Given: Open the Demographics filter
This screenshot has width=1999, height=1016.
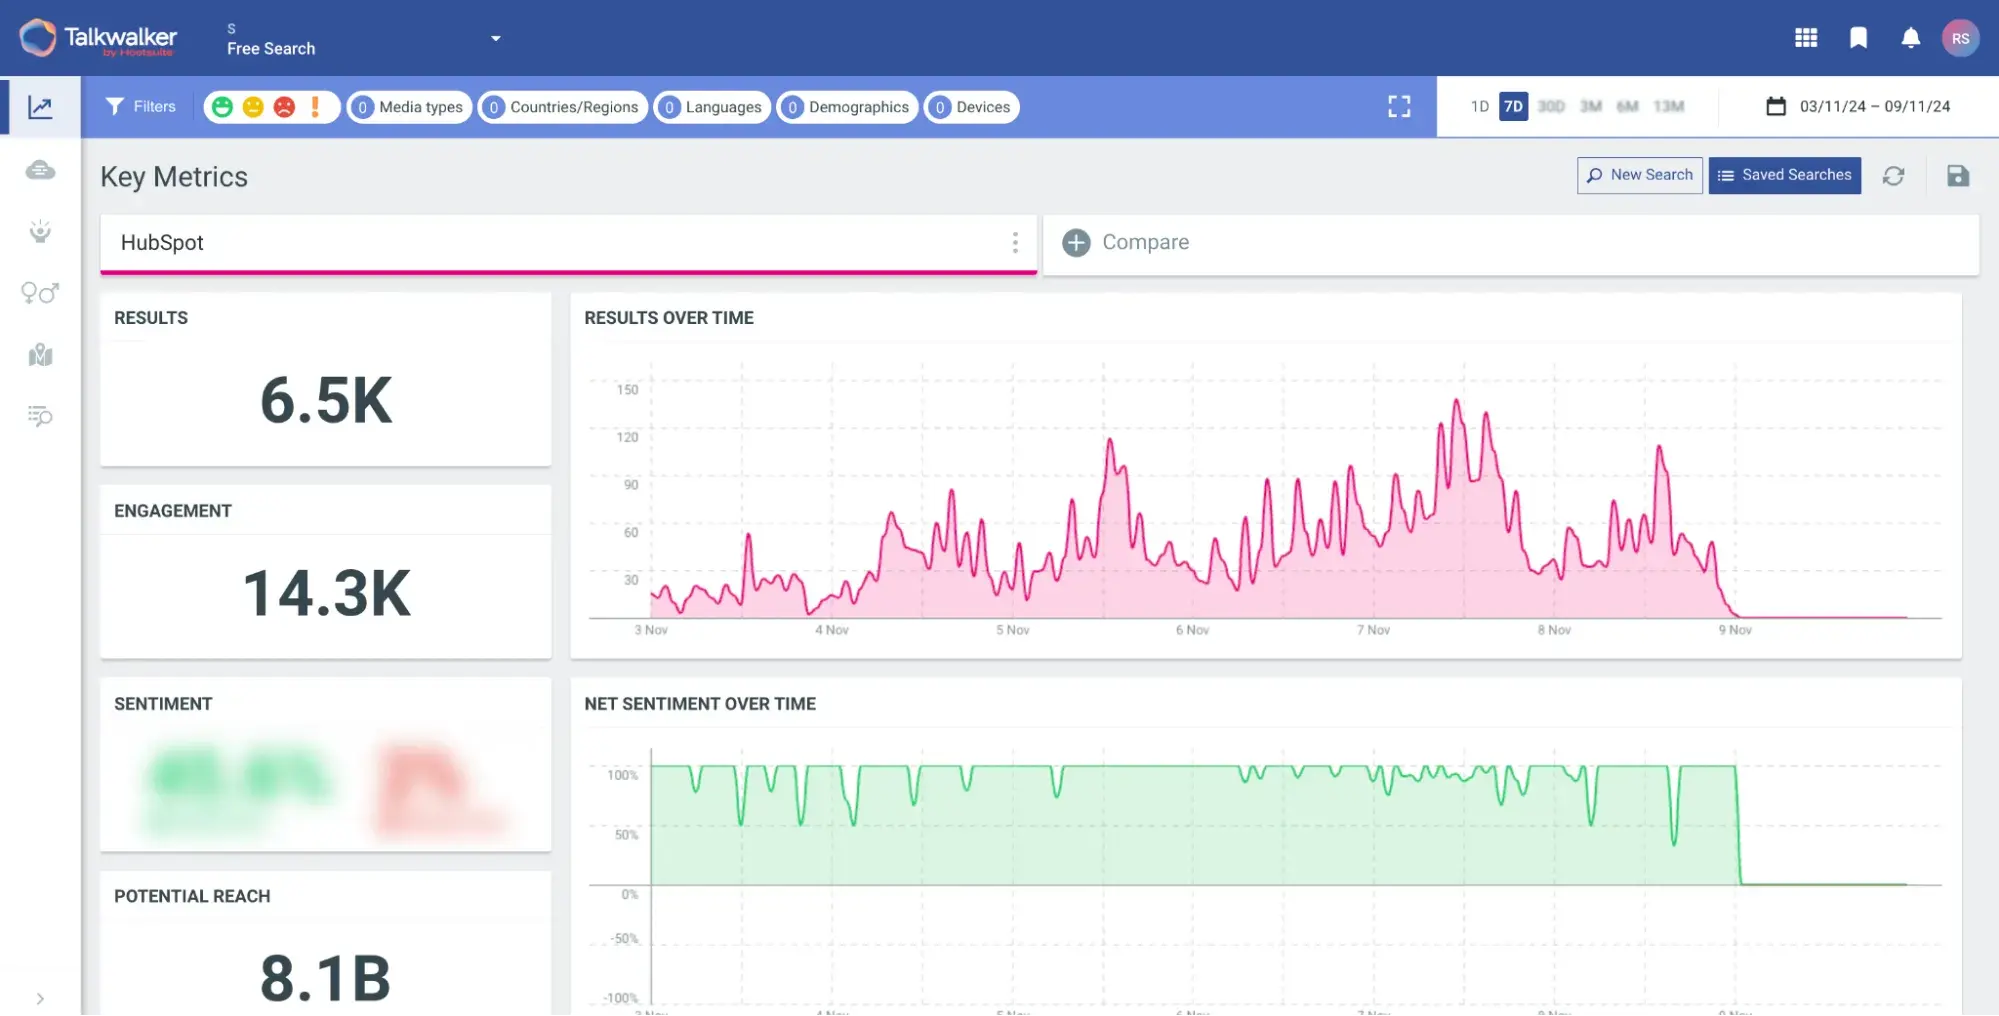Looking at the screenshot, I should (848, 107).
